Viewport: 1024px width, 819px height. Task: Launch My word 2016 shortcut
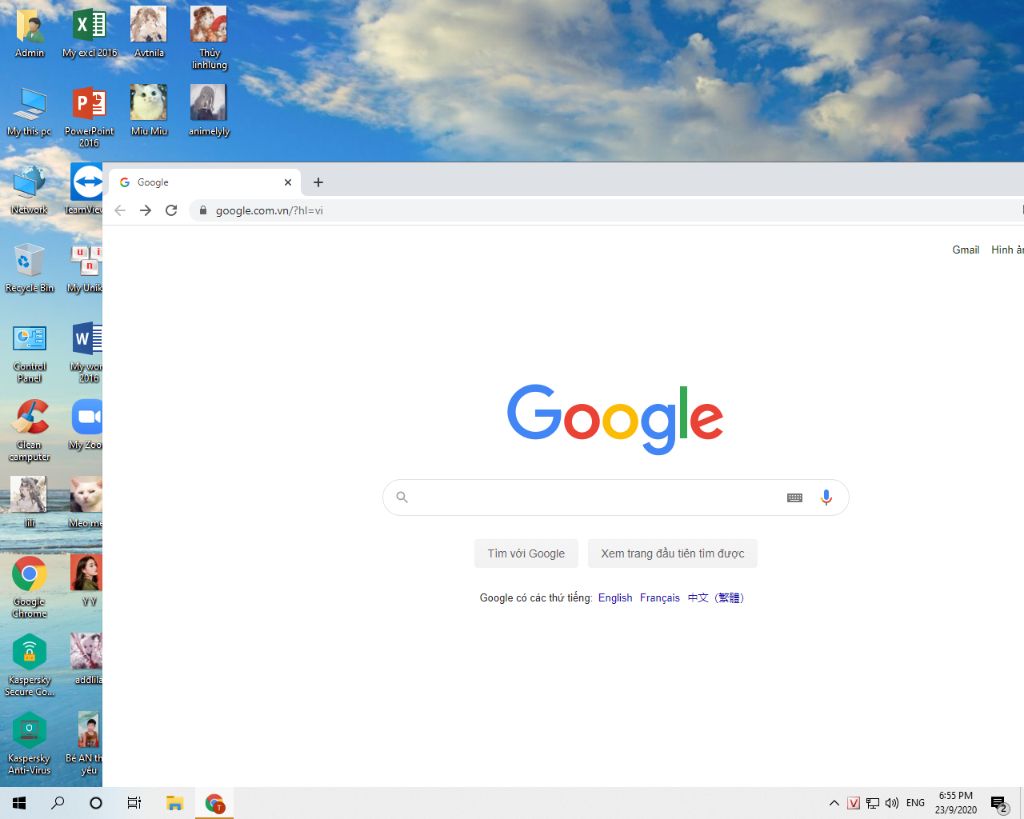(86, 353)
